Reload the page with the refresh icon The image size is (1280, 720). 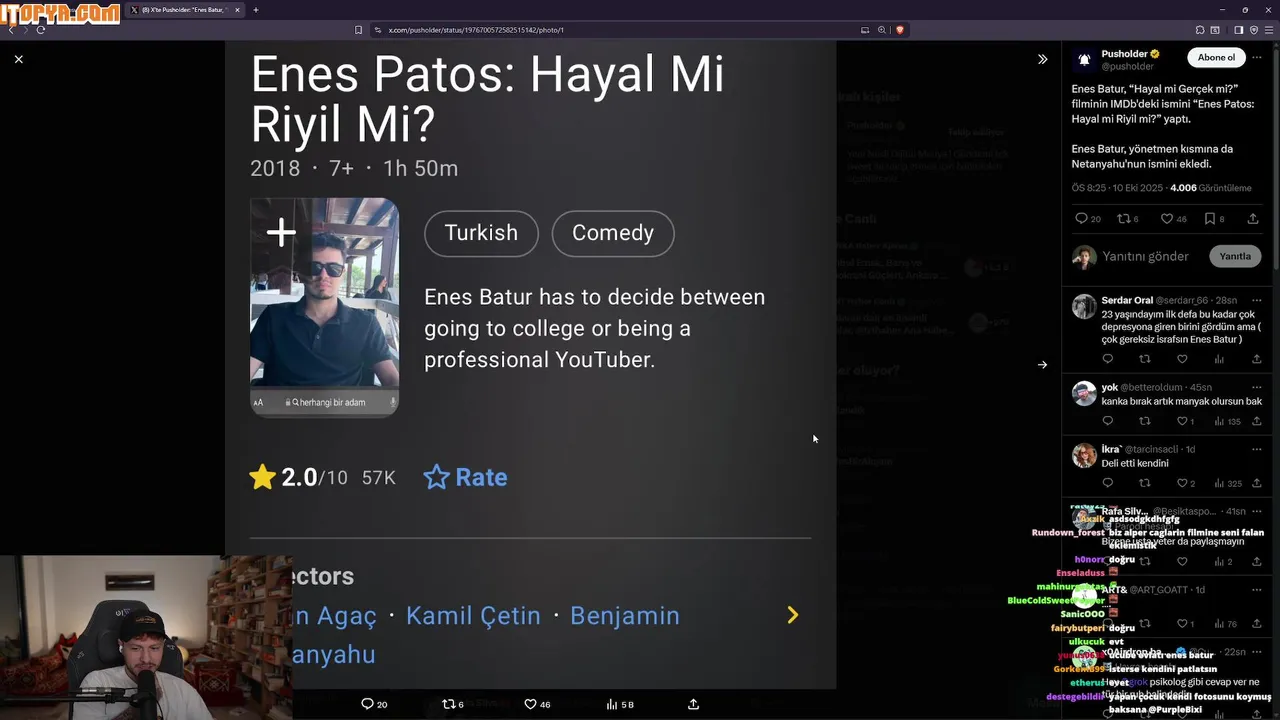(41, 30)
